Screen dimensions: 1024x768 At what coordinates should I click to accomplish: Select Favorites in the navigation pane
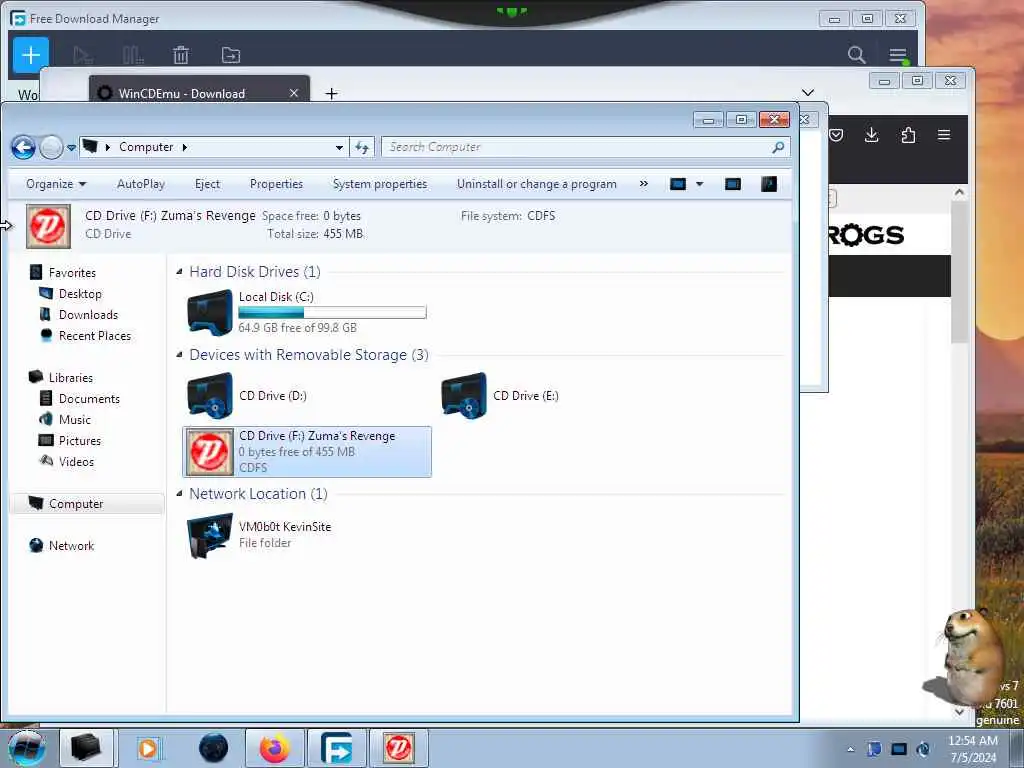click(63, 273)
